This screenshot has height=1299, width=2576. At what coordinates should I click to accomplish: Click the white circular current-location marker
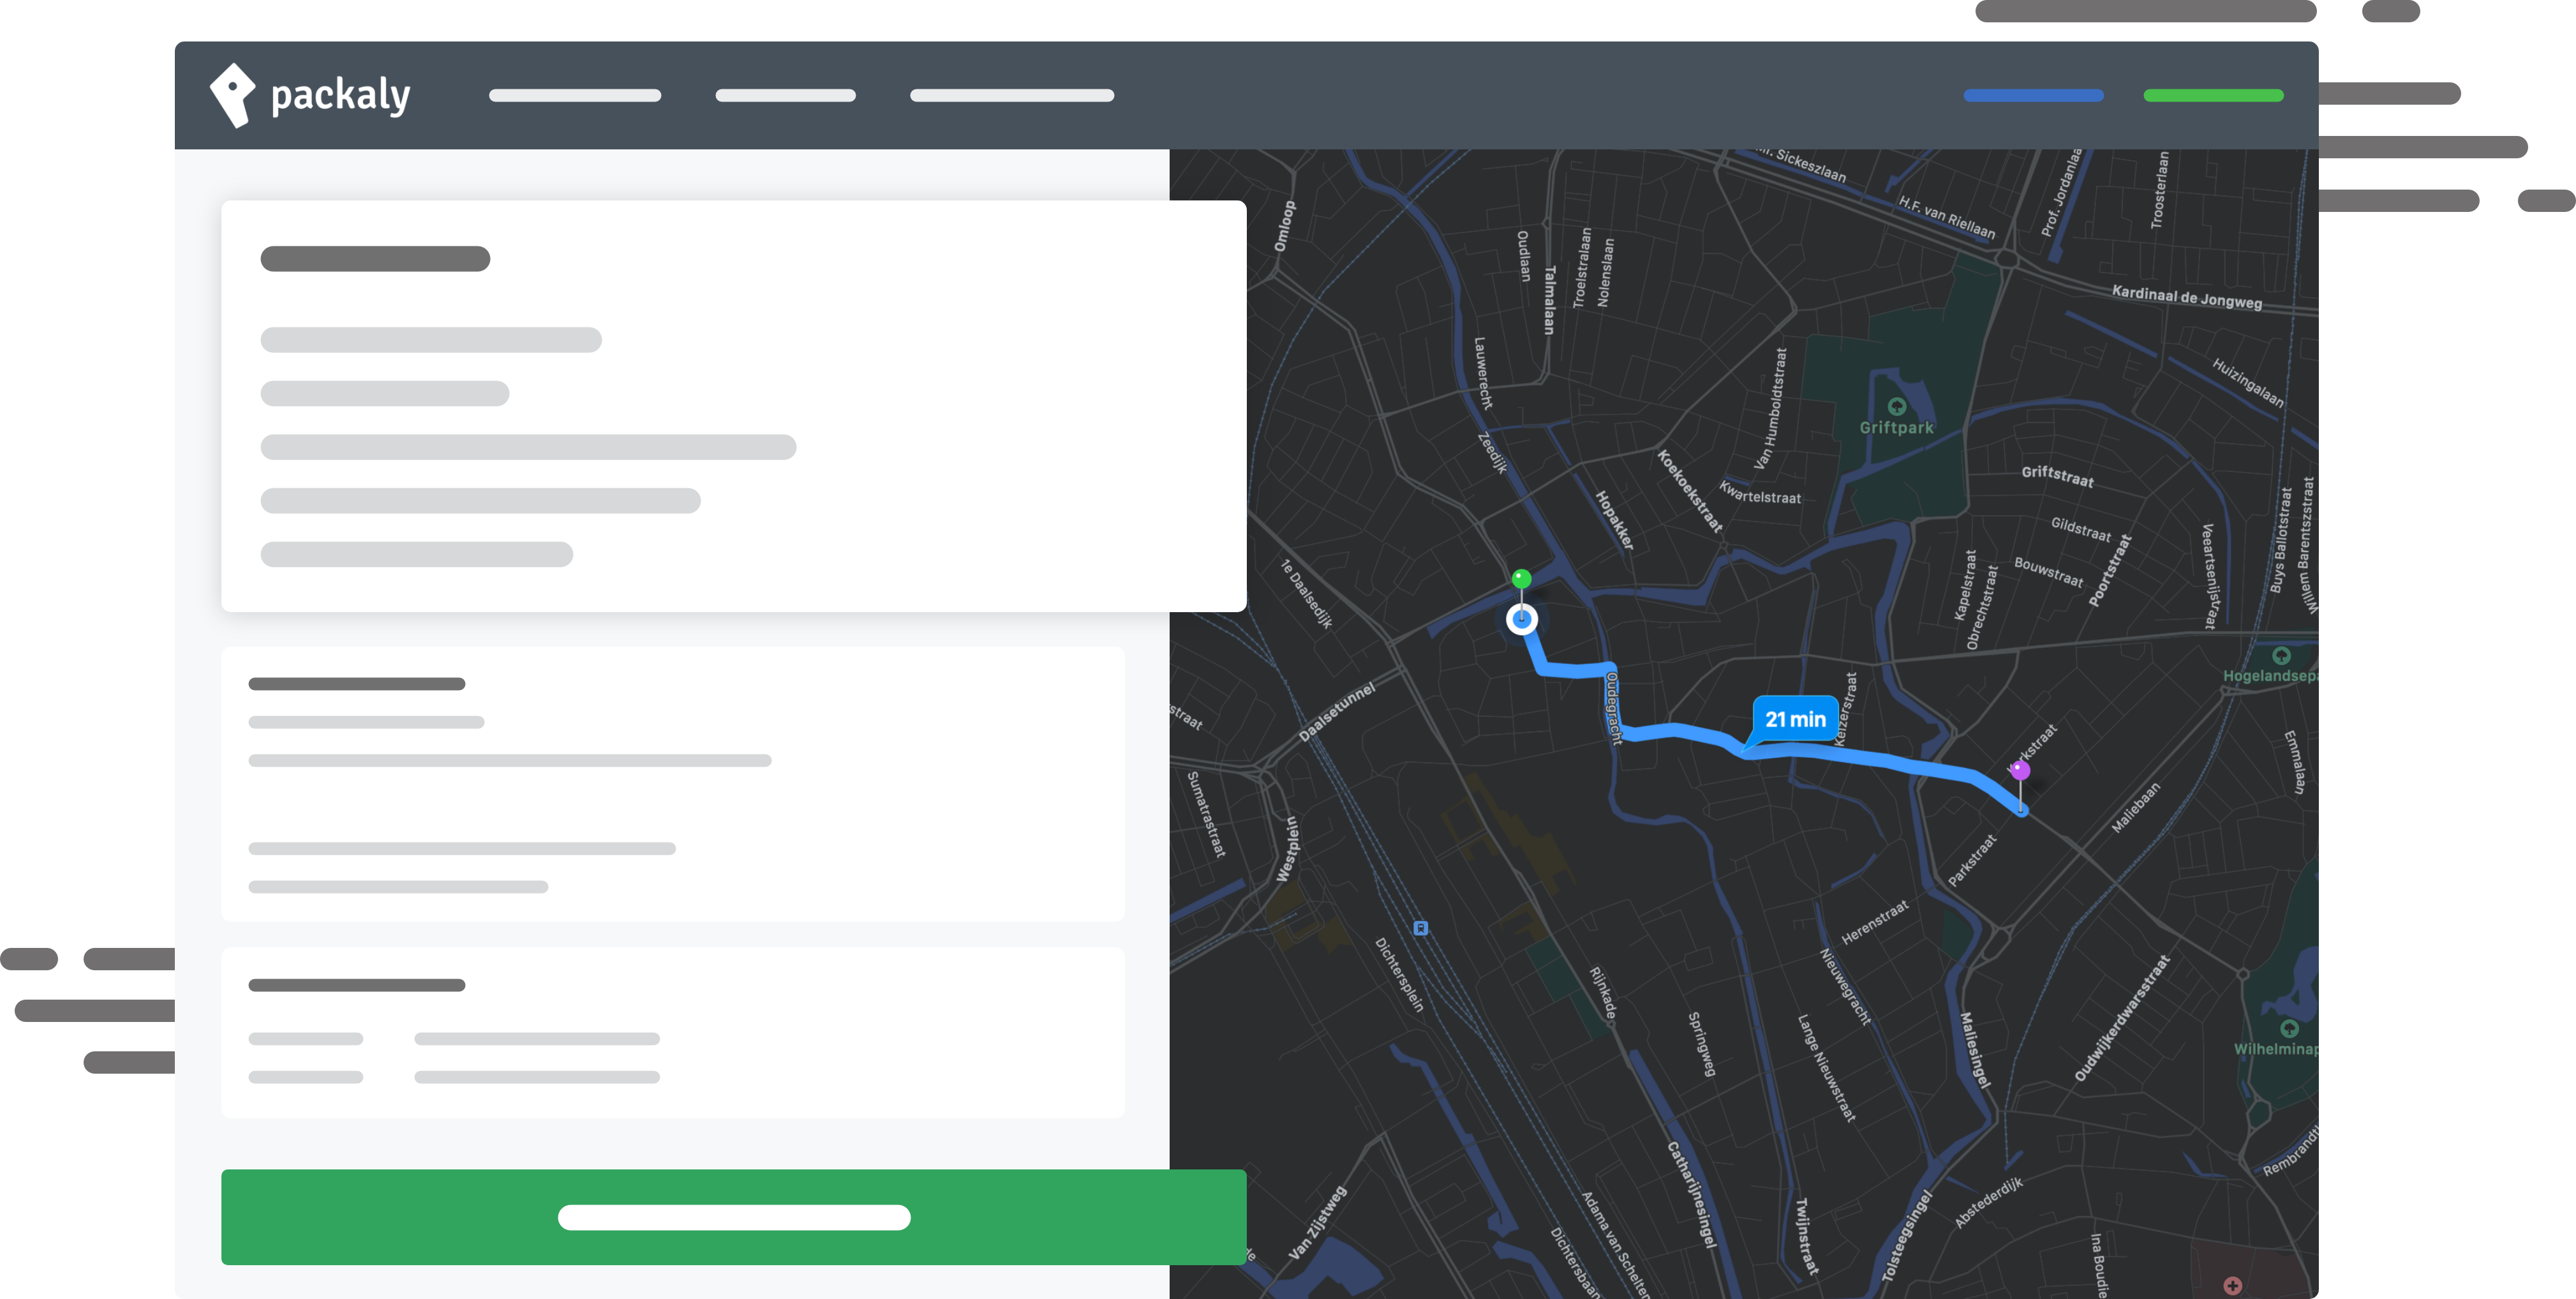click(x=1522, y=620)
